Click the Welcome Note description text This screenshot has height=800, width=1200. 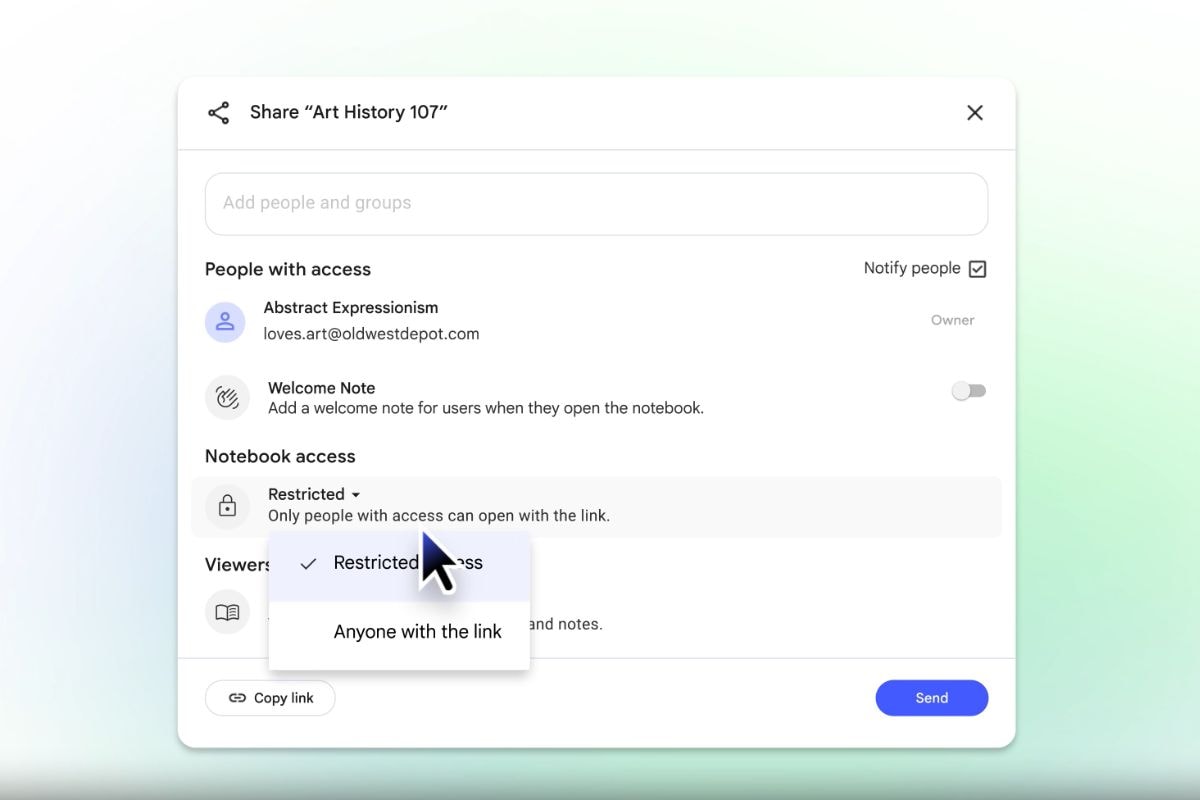pyautogui.click(x=485, y=408)
